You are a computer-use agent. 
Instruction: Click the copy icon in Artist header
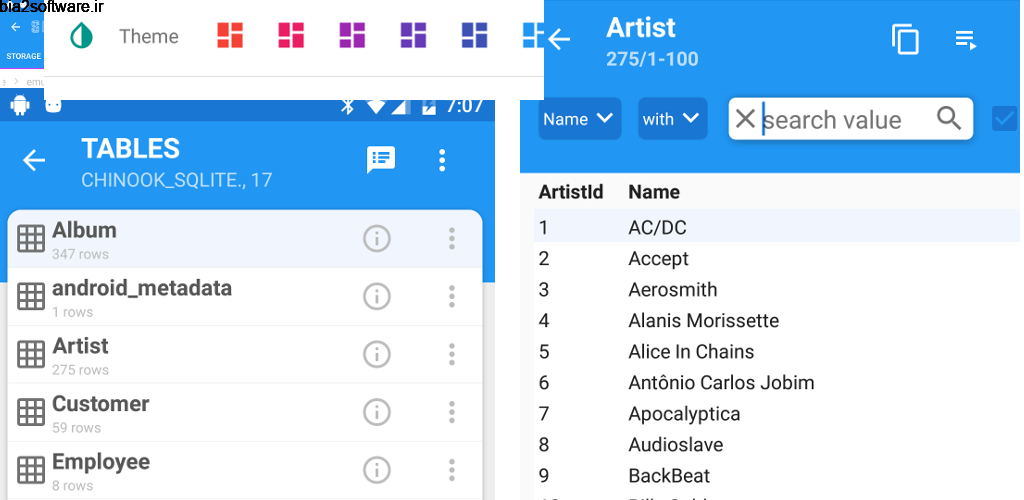pos(905,40)
